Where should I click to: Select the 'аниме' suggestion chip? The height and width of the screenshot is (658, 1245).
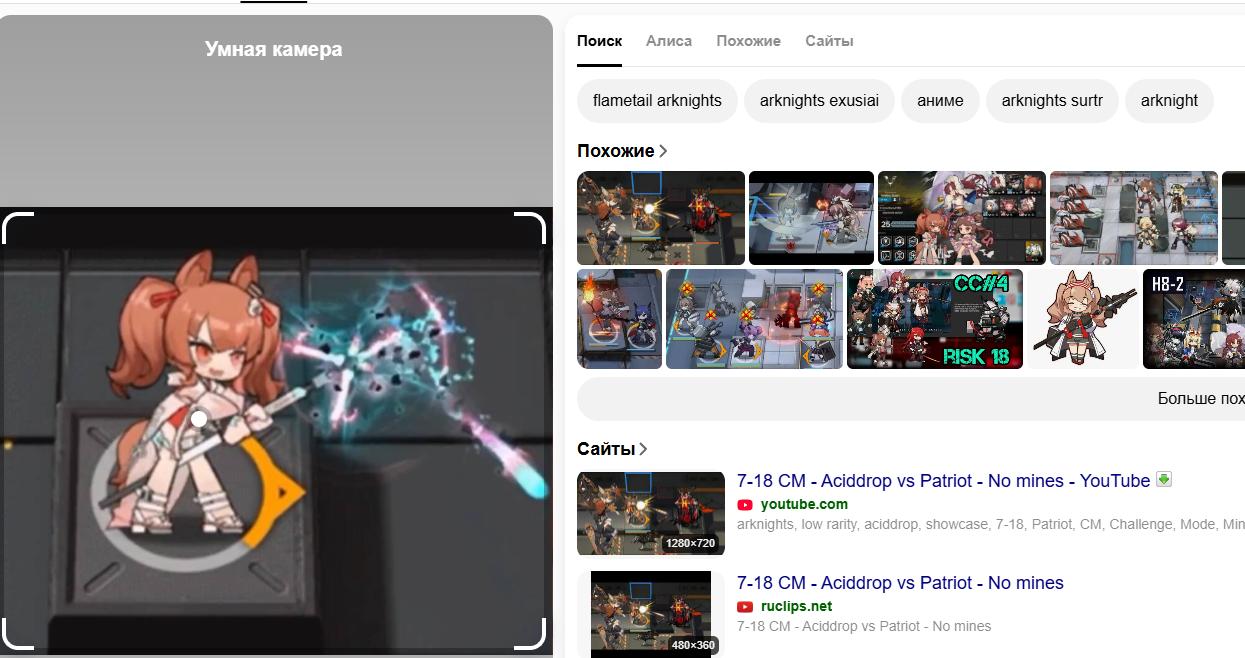point(940,101)
